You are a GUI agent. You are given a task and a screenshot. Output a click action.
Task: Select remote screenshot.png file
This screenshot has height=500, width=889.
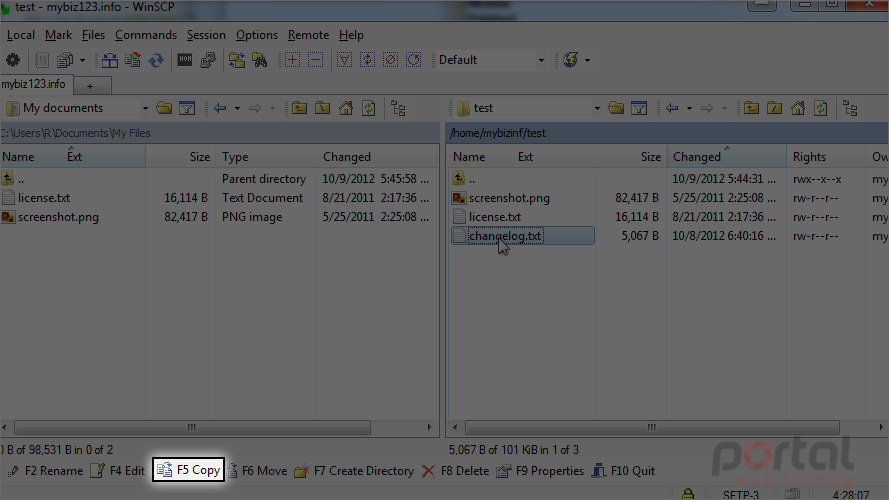pyautogui.click(x=509, y=198)
